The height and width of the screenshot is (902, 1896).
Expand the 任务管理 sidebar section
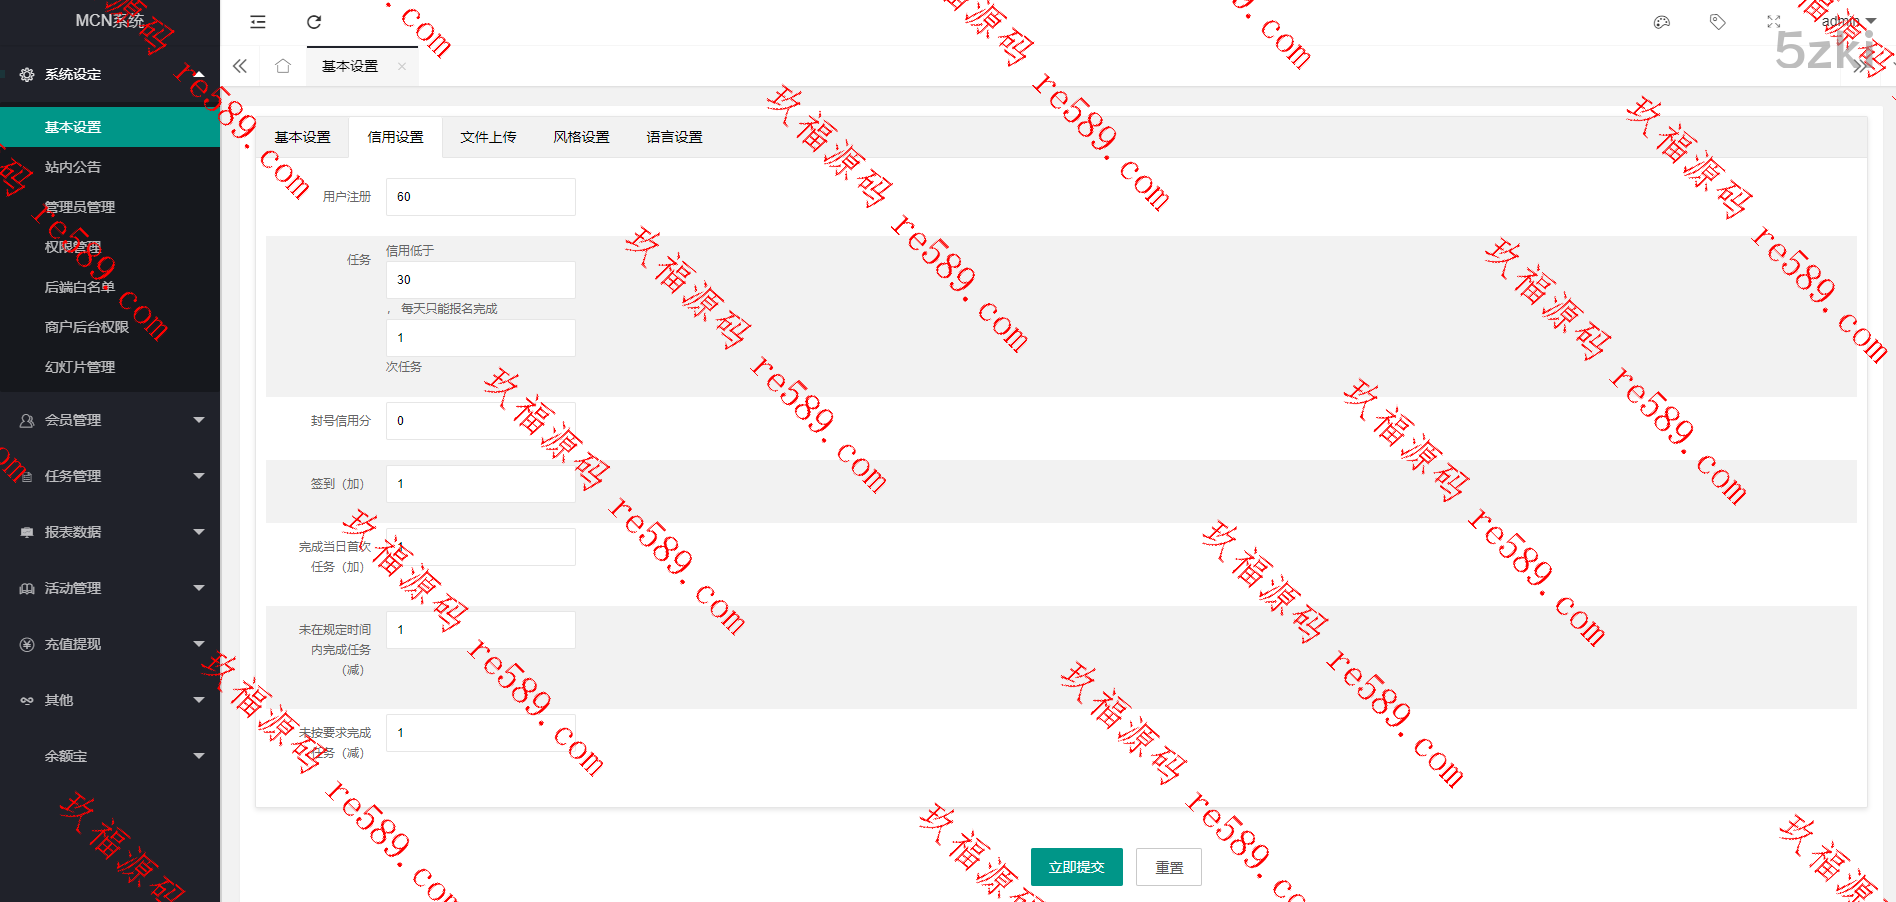coord(110,476)
